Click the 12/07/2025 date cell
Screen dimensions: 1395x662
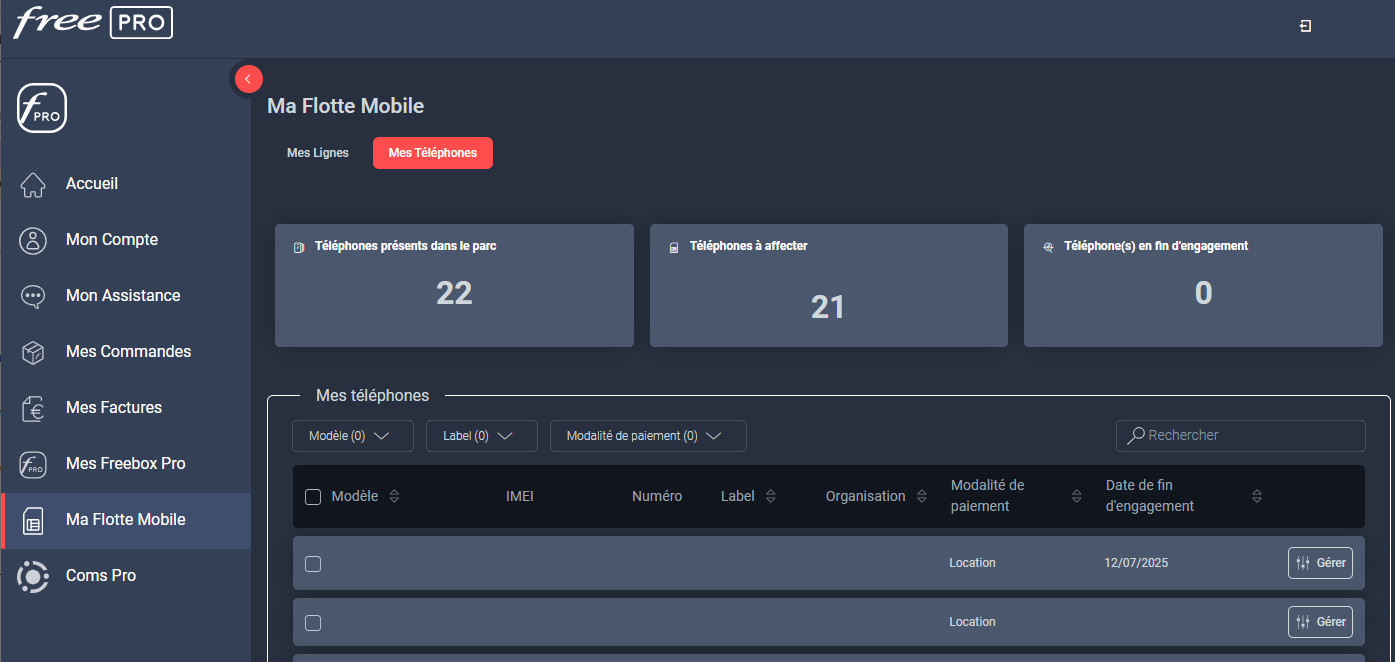(x=1136, y=563)
